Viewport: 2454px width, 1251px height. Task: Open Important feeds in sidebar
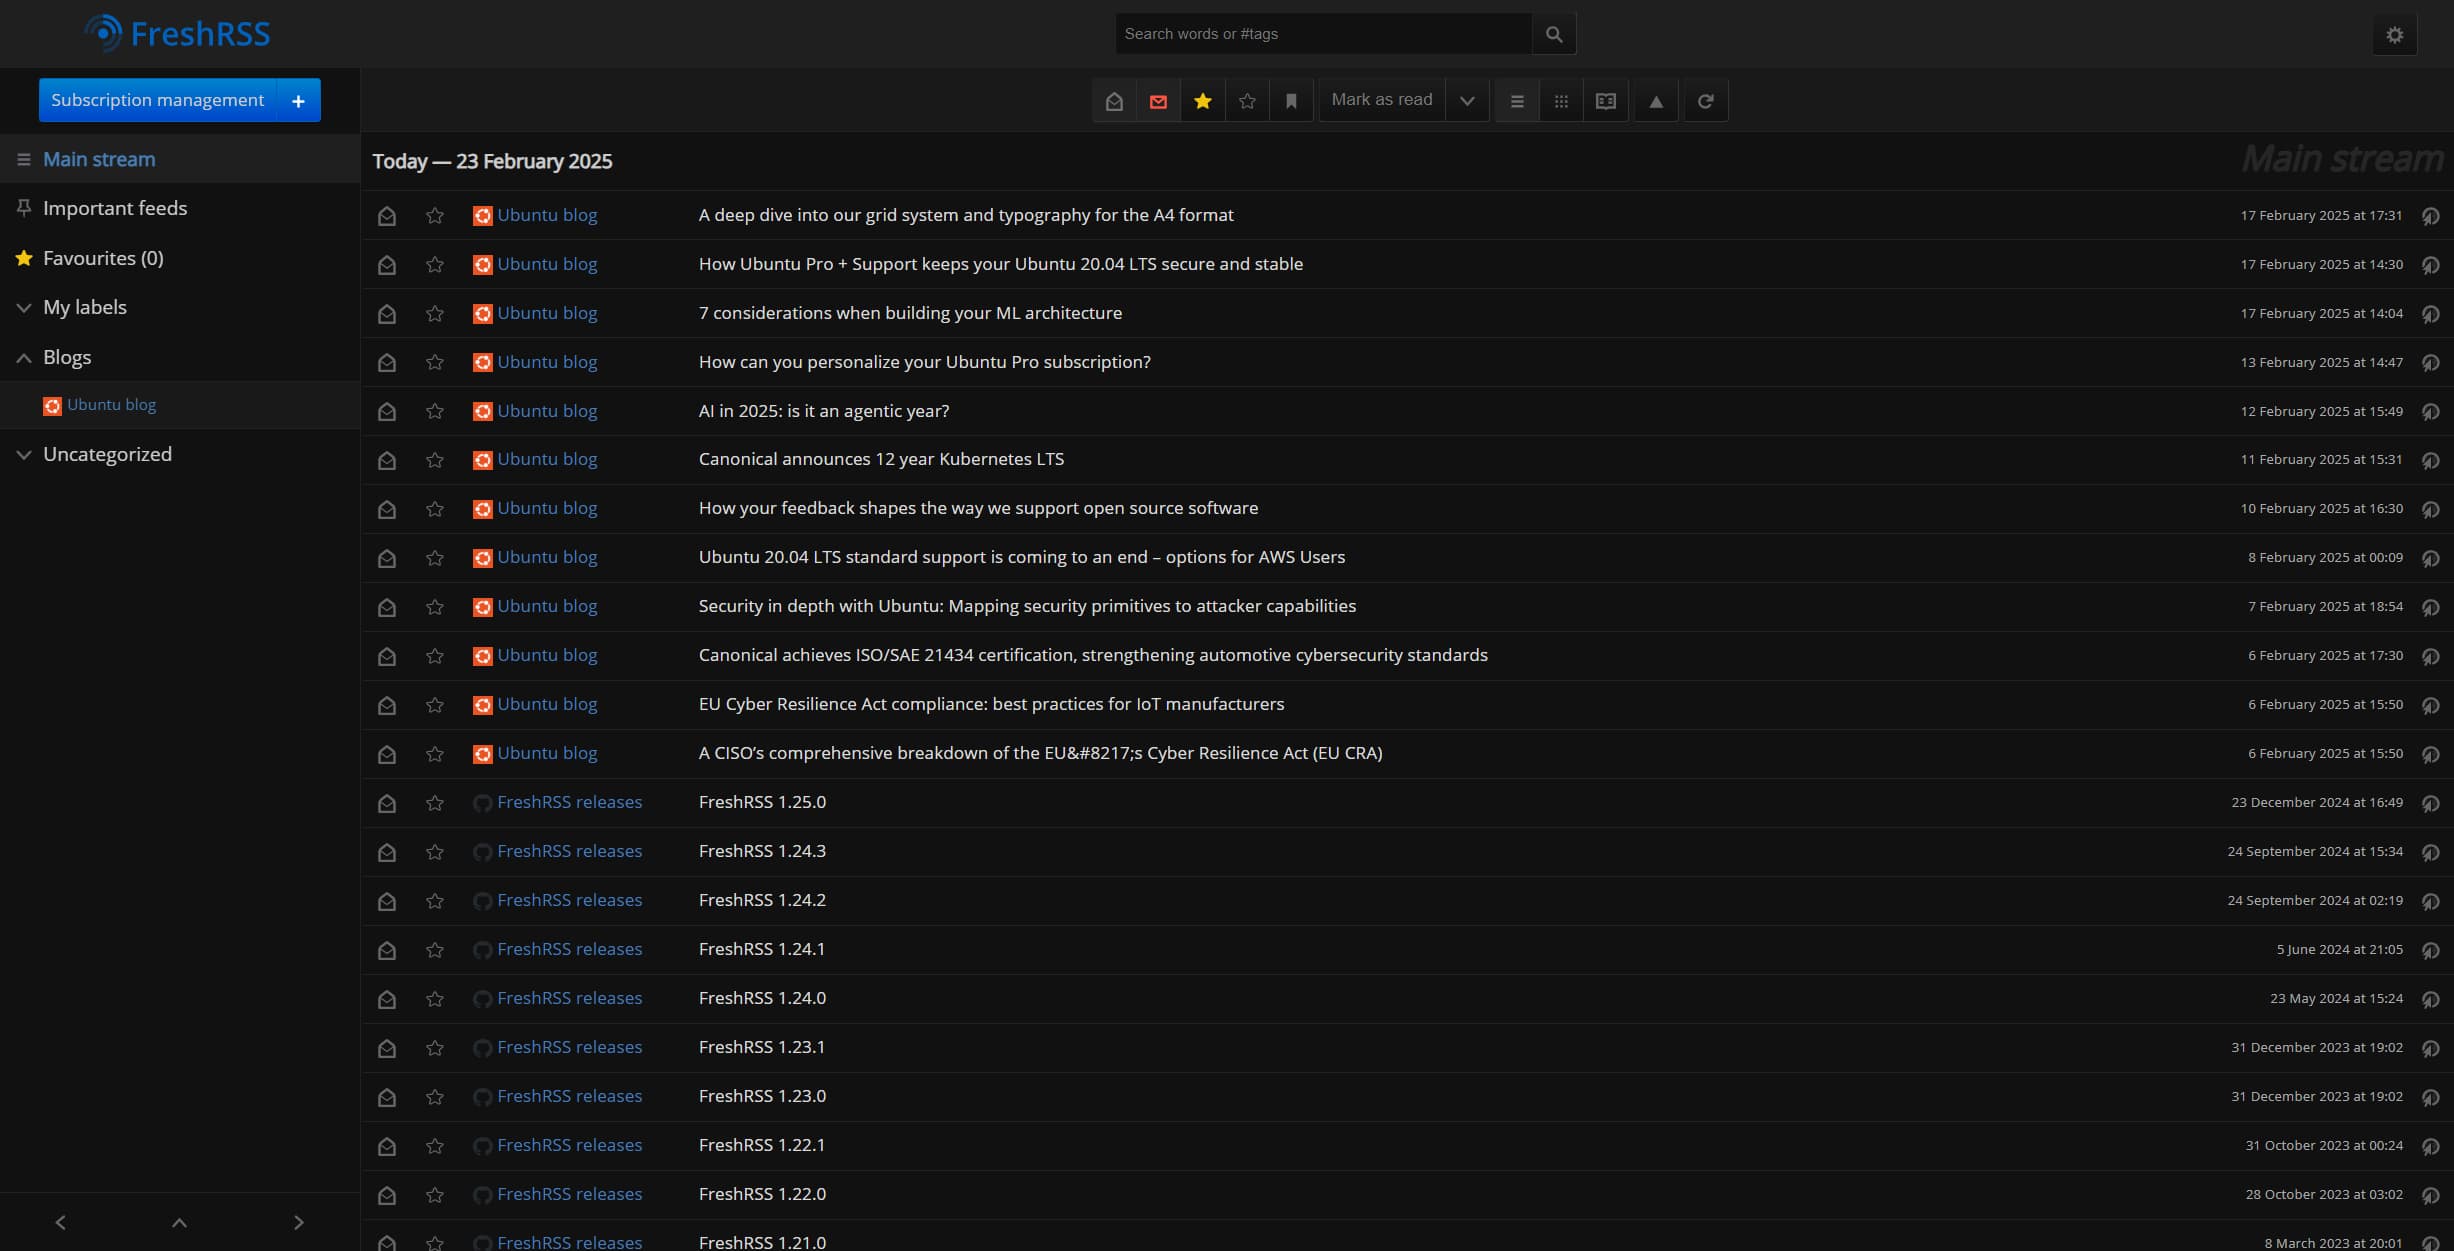[114, 208]
